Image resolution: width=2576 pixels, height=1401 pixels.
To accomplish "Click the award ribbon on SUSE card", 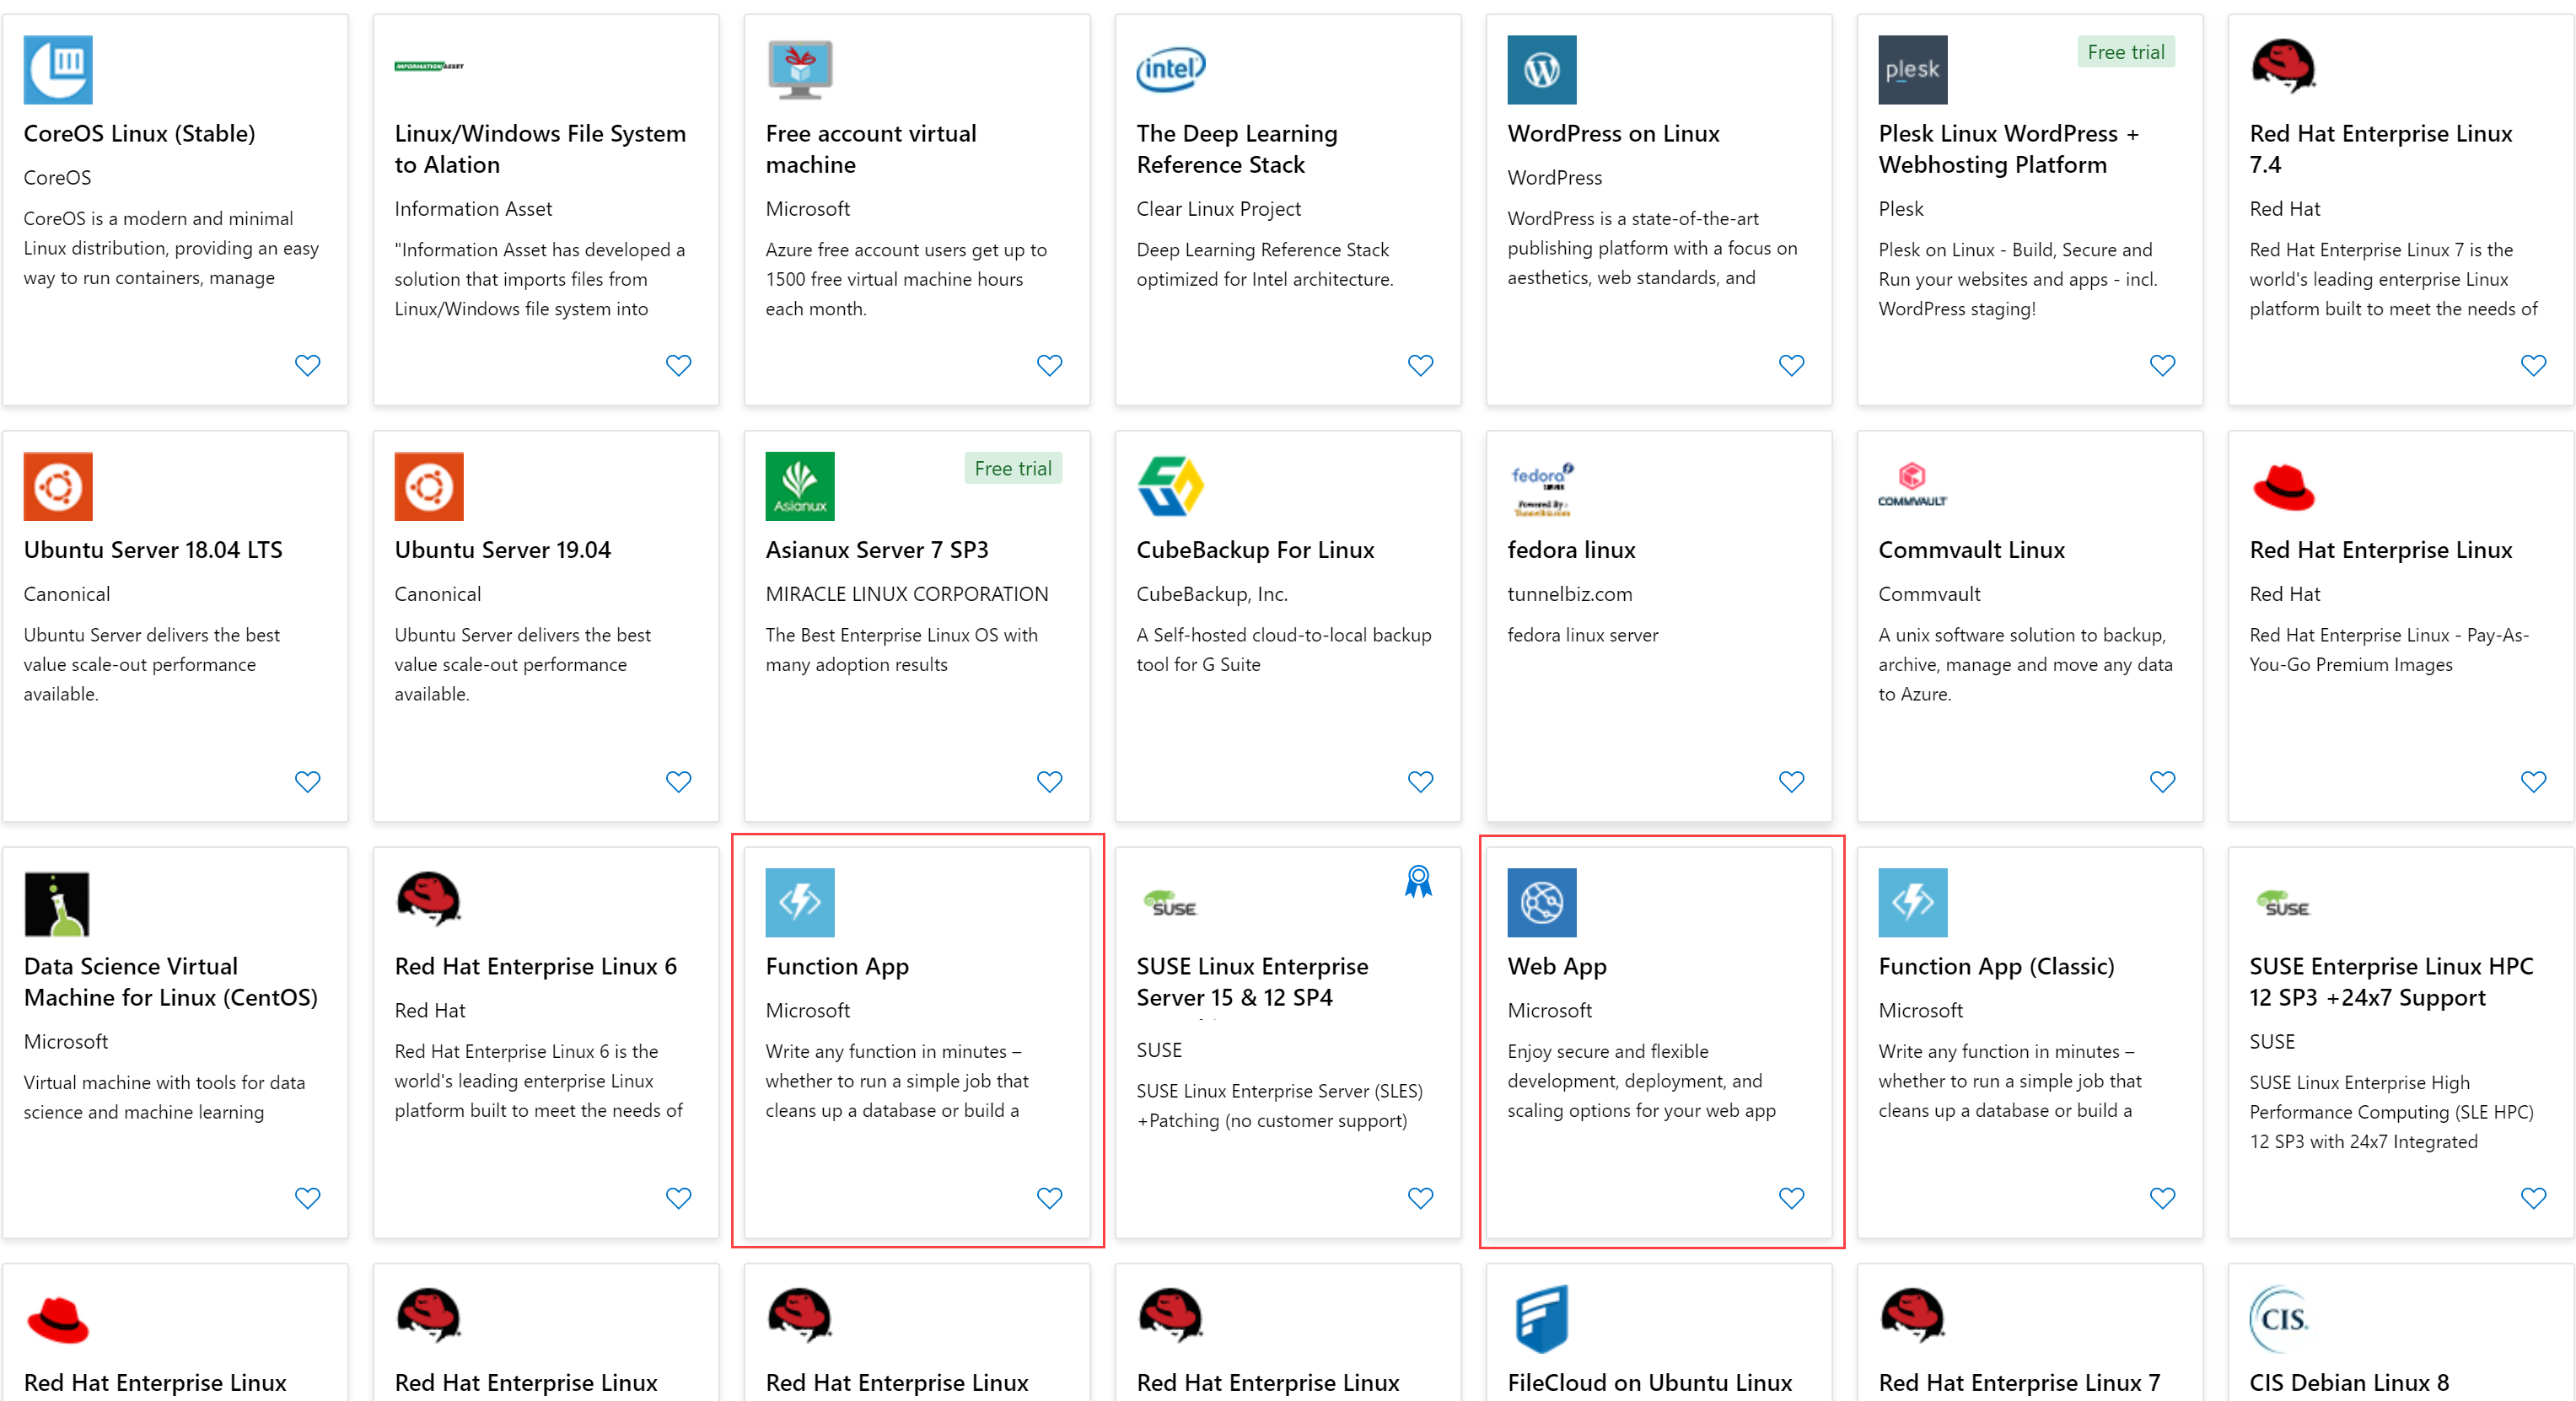I will 1420,880.
